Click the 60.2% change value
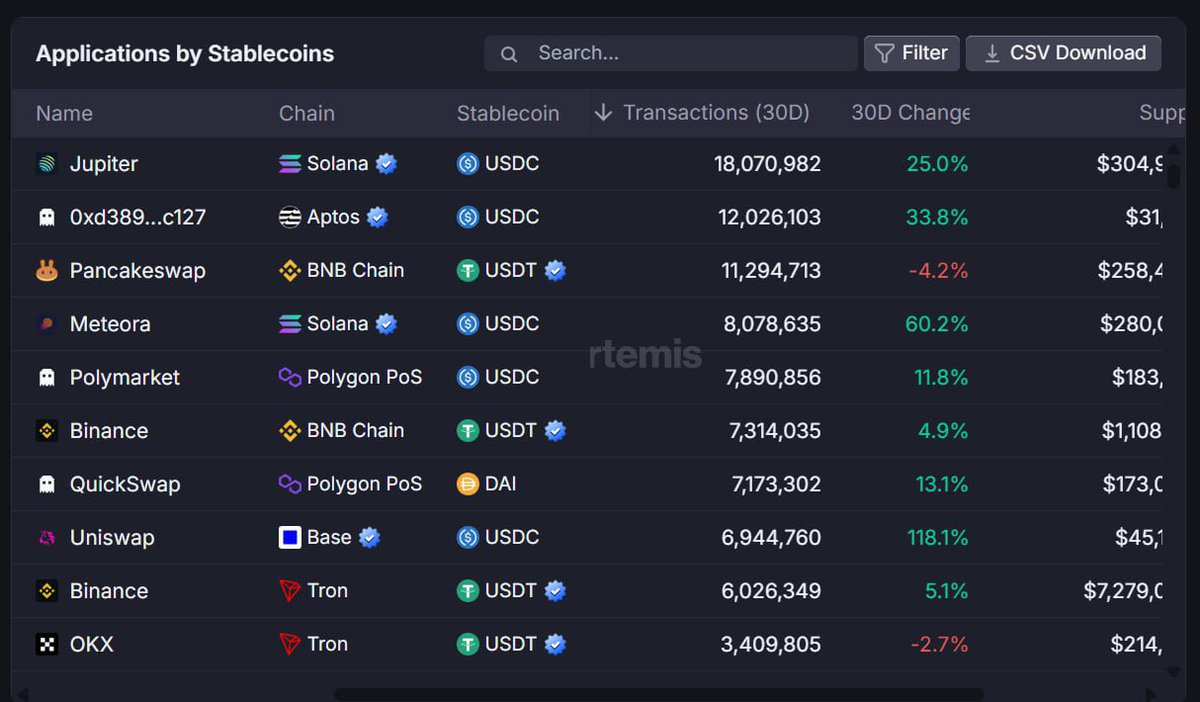 (935, 324)
